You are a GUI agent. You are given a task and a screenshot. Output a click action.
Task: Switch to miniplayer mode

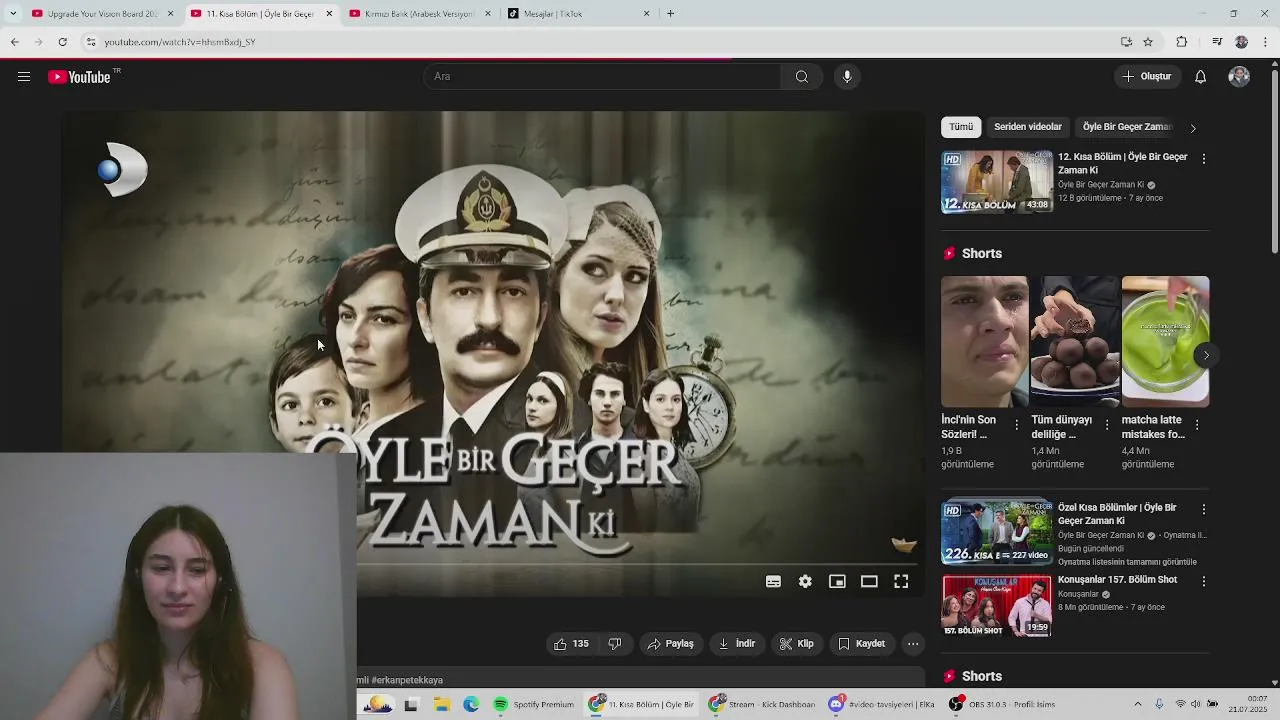point(837,582)
